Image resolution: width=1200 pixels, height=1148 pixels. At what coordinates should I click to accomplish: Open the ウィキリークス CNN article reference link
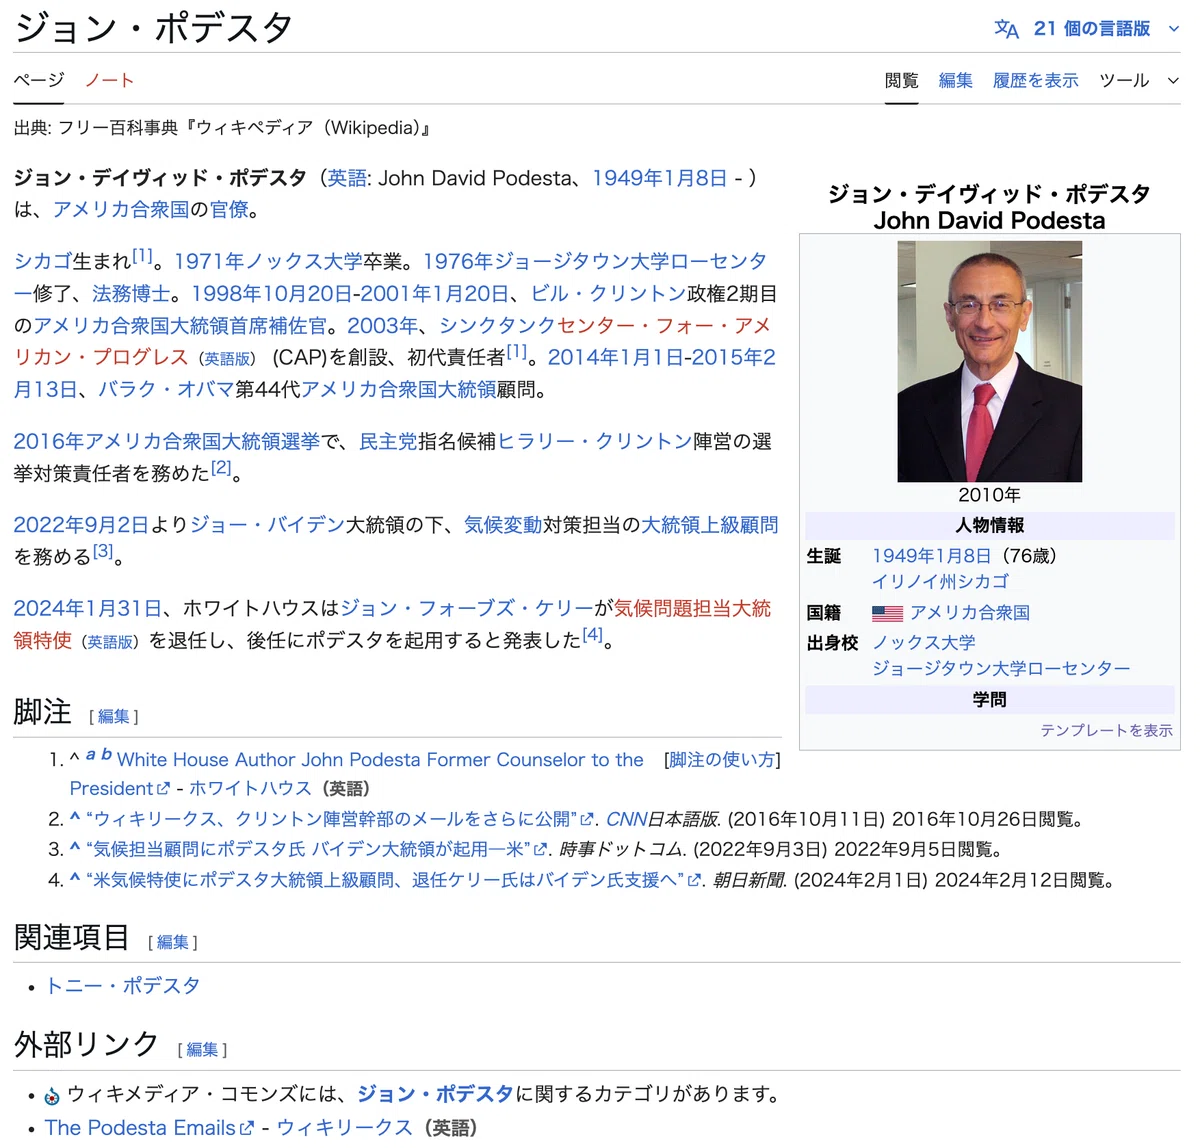tap(339, 820)
